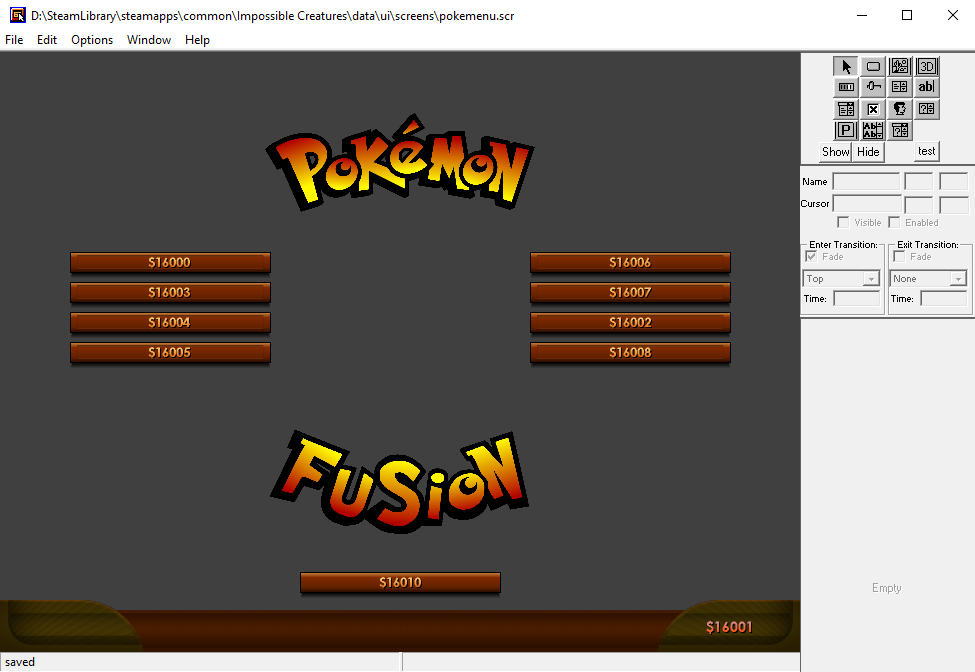The image size is (975, 672).
Task: Select the arrow pointer tool
Action: pyautogui.click(x=846, y=67)
